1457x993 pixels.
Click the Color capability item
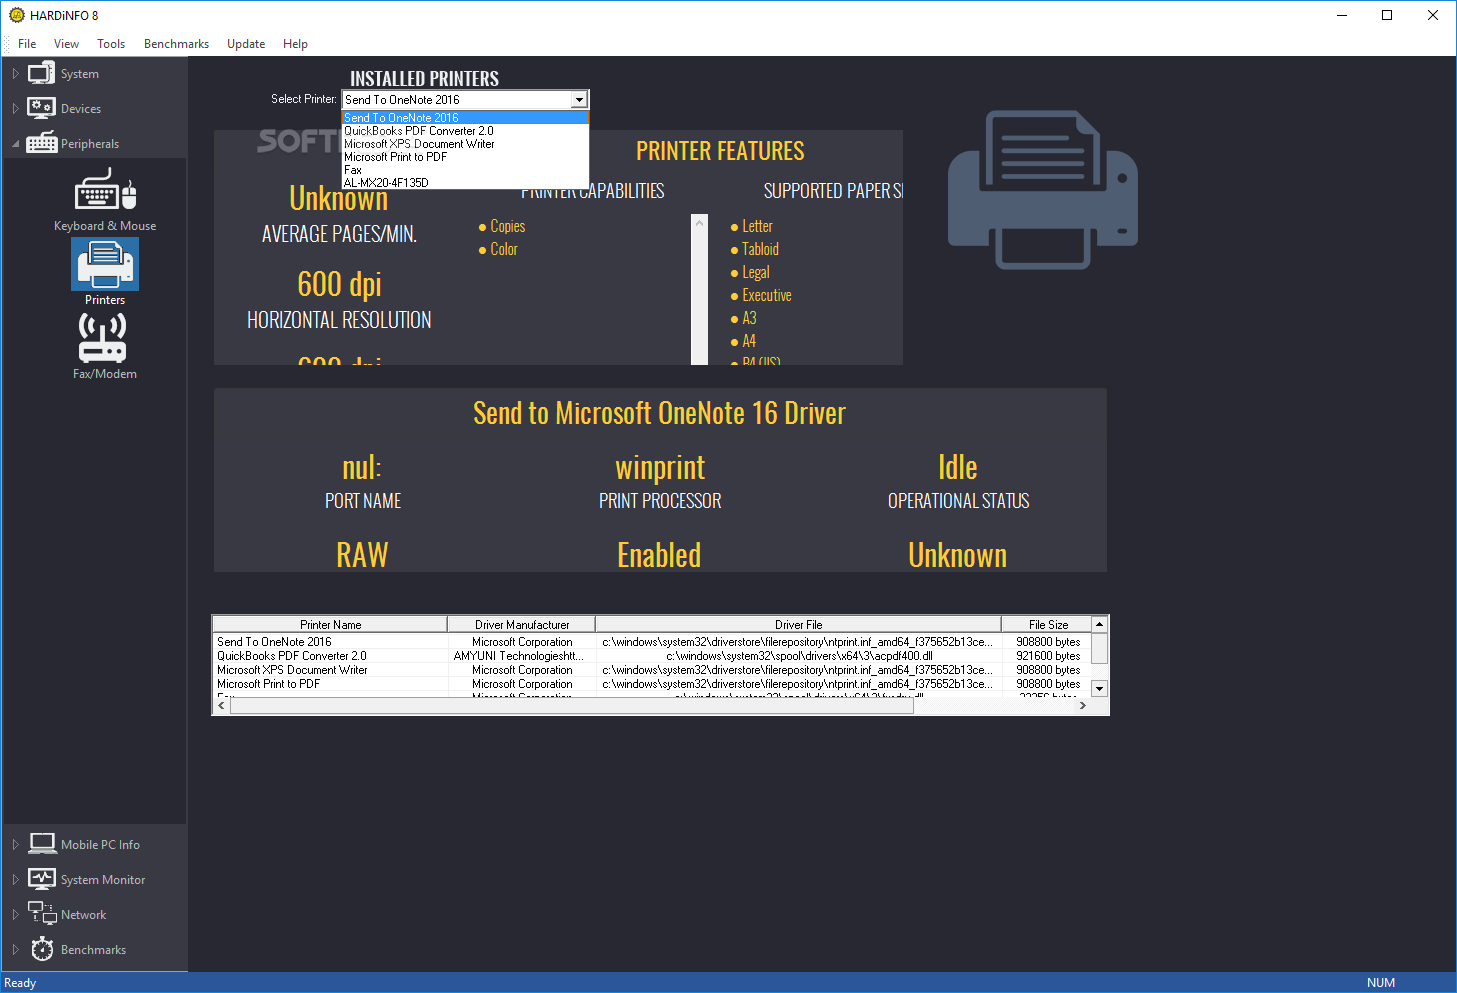coord(498,249)
